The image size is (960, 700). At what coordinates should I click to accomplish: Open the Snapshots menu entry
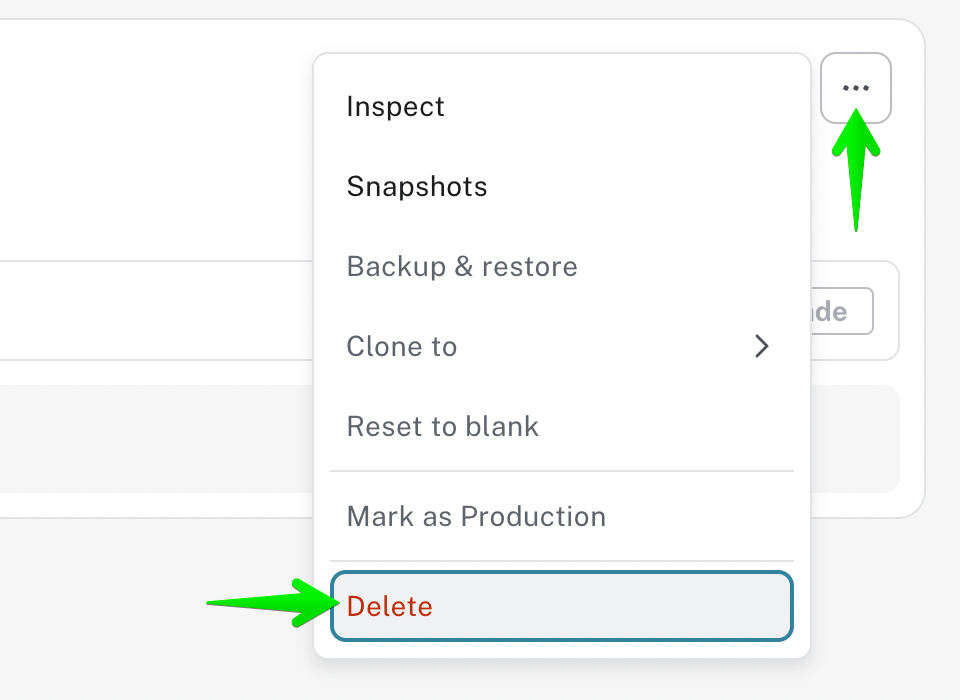tap(417, 187)
